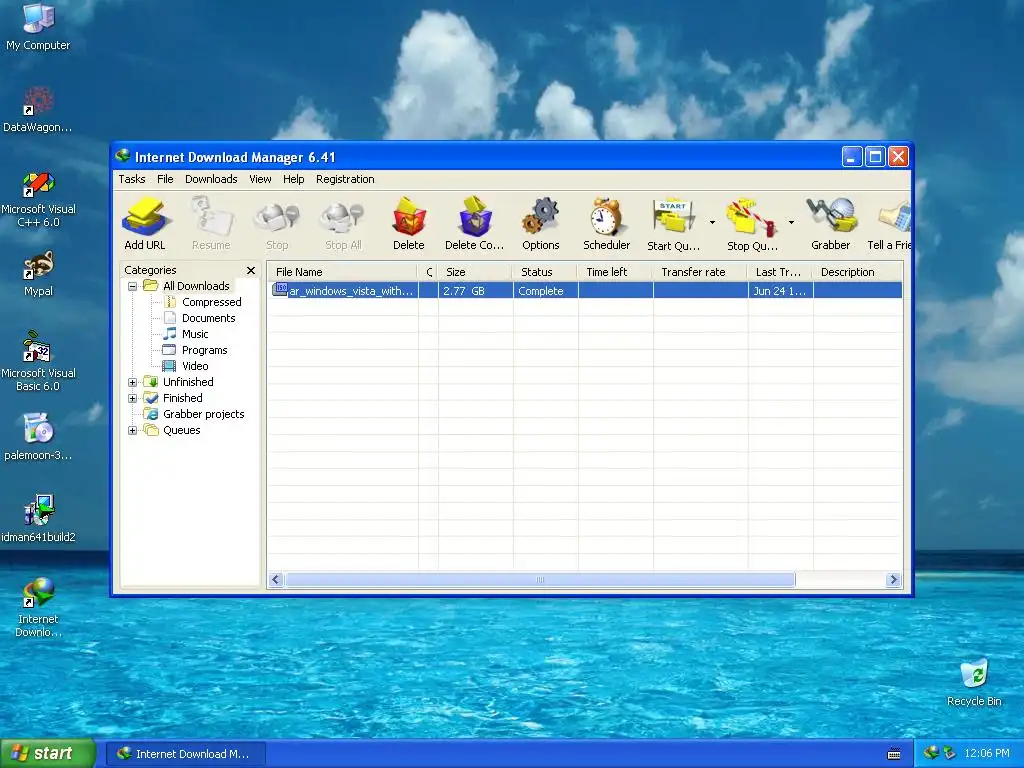Image resolution: width=1024 pixels, height=768 pixels.
Task: Sort by Time left column header
Action: (x=615, y=272)
